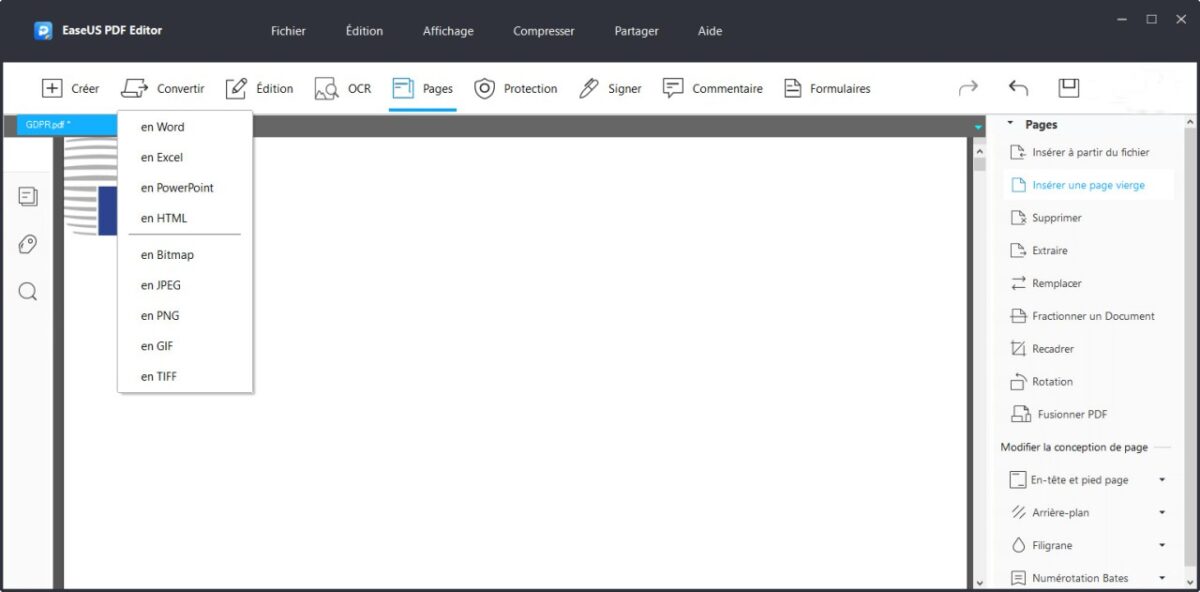
Task: Click Insérer à partir du fichier
Action: click(1081, 152)
